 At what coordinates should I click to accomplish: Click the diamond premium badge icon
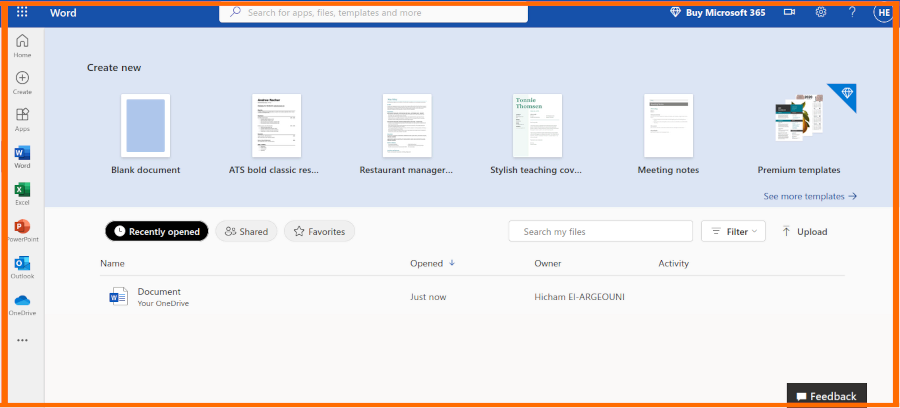click(846, 94)
